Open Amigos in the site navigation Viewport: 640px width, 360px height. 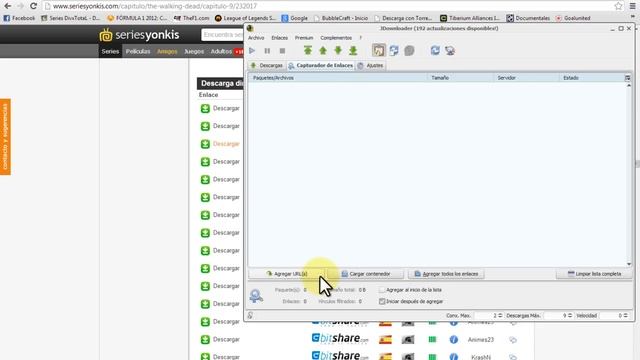(x=167, y=51)
